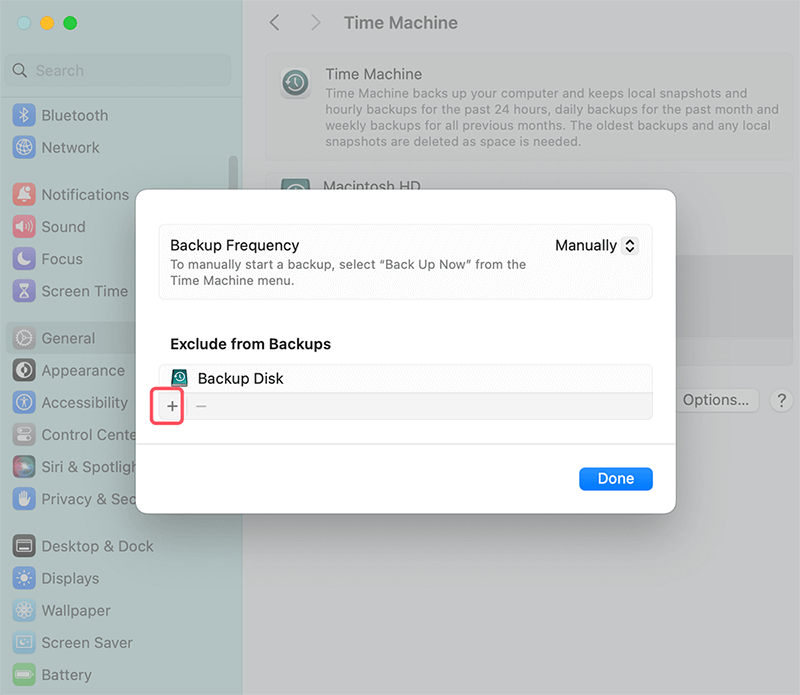
Task: Add an item to Exclude from Backups
Action: [x=171, y=406]
